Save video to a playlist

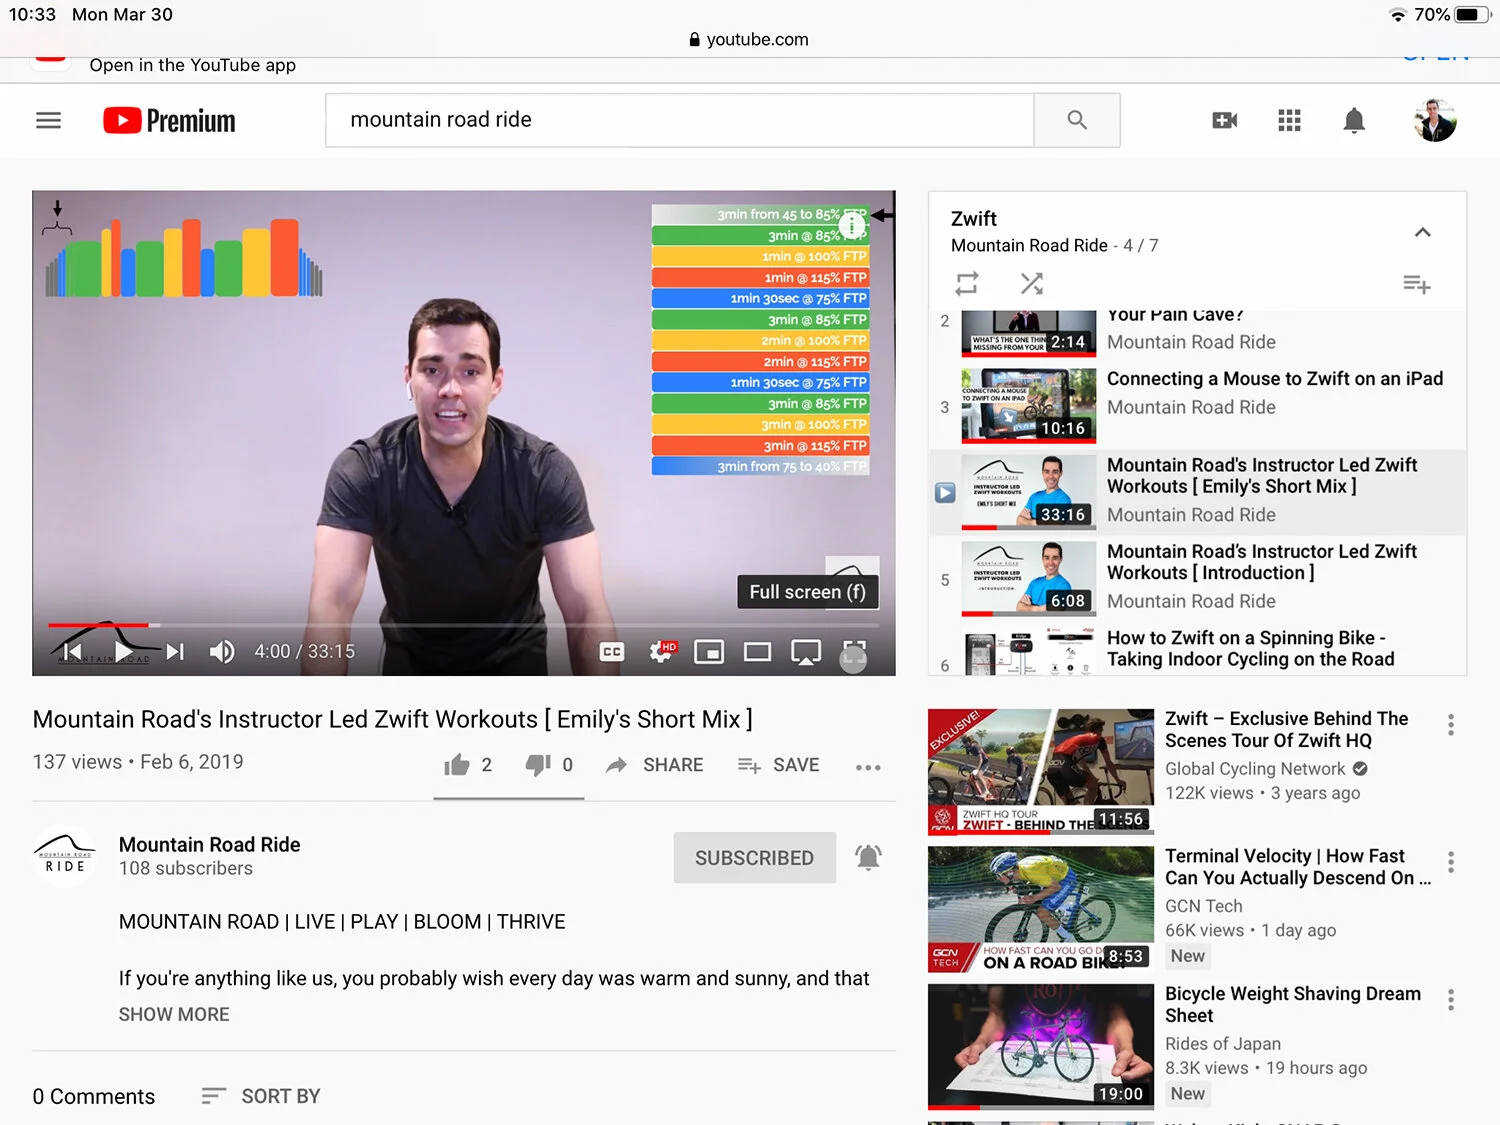click(x=778, y=765)
